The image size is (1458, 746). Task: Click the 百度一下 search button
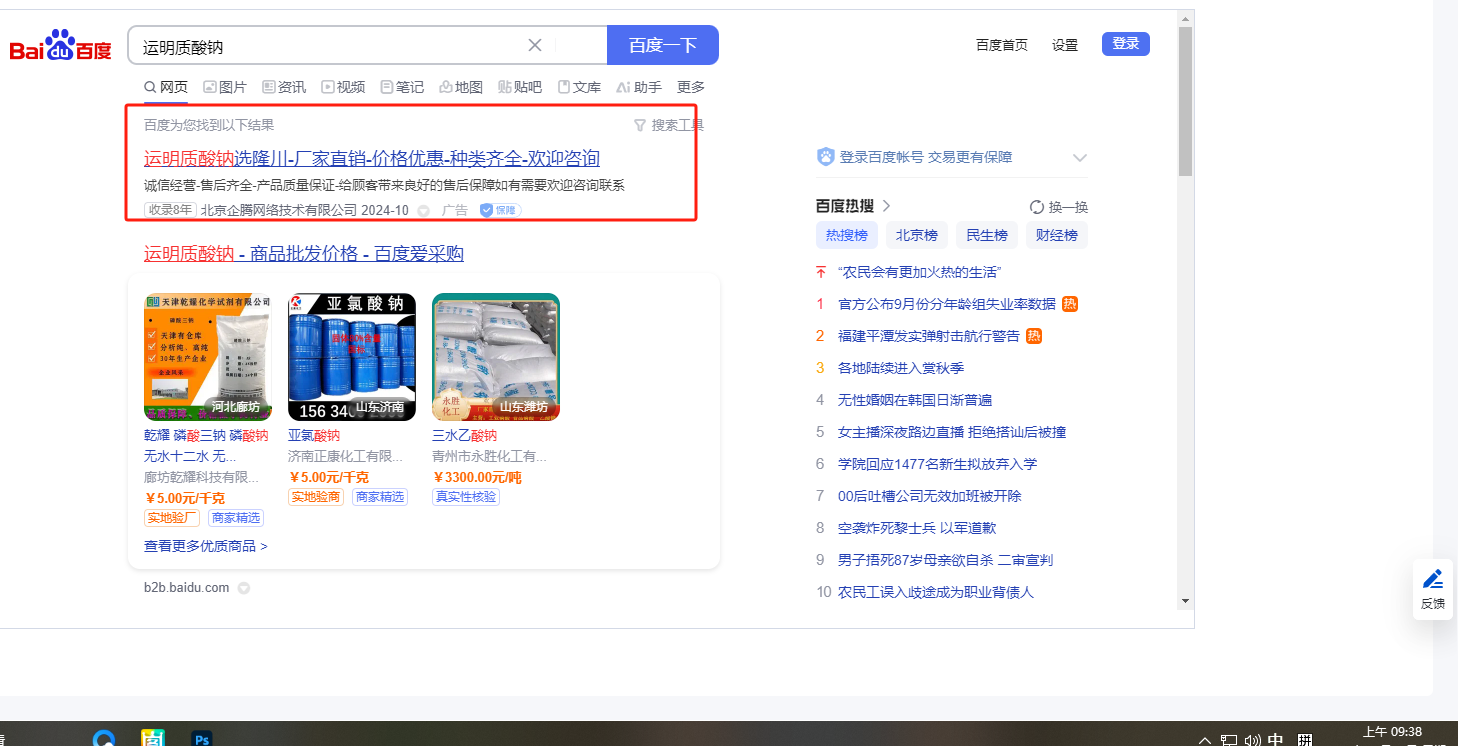663,45
